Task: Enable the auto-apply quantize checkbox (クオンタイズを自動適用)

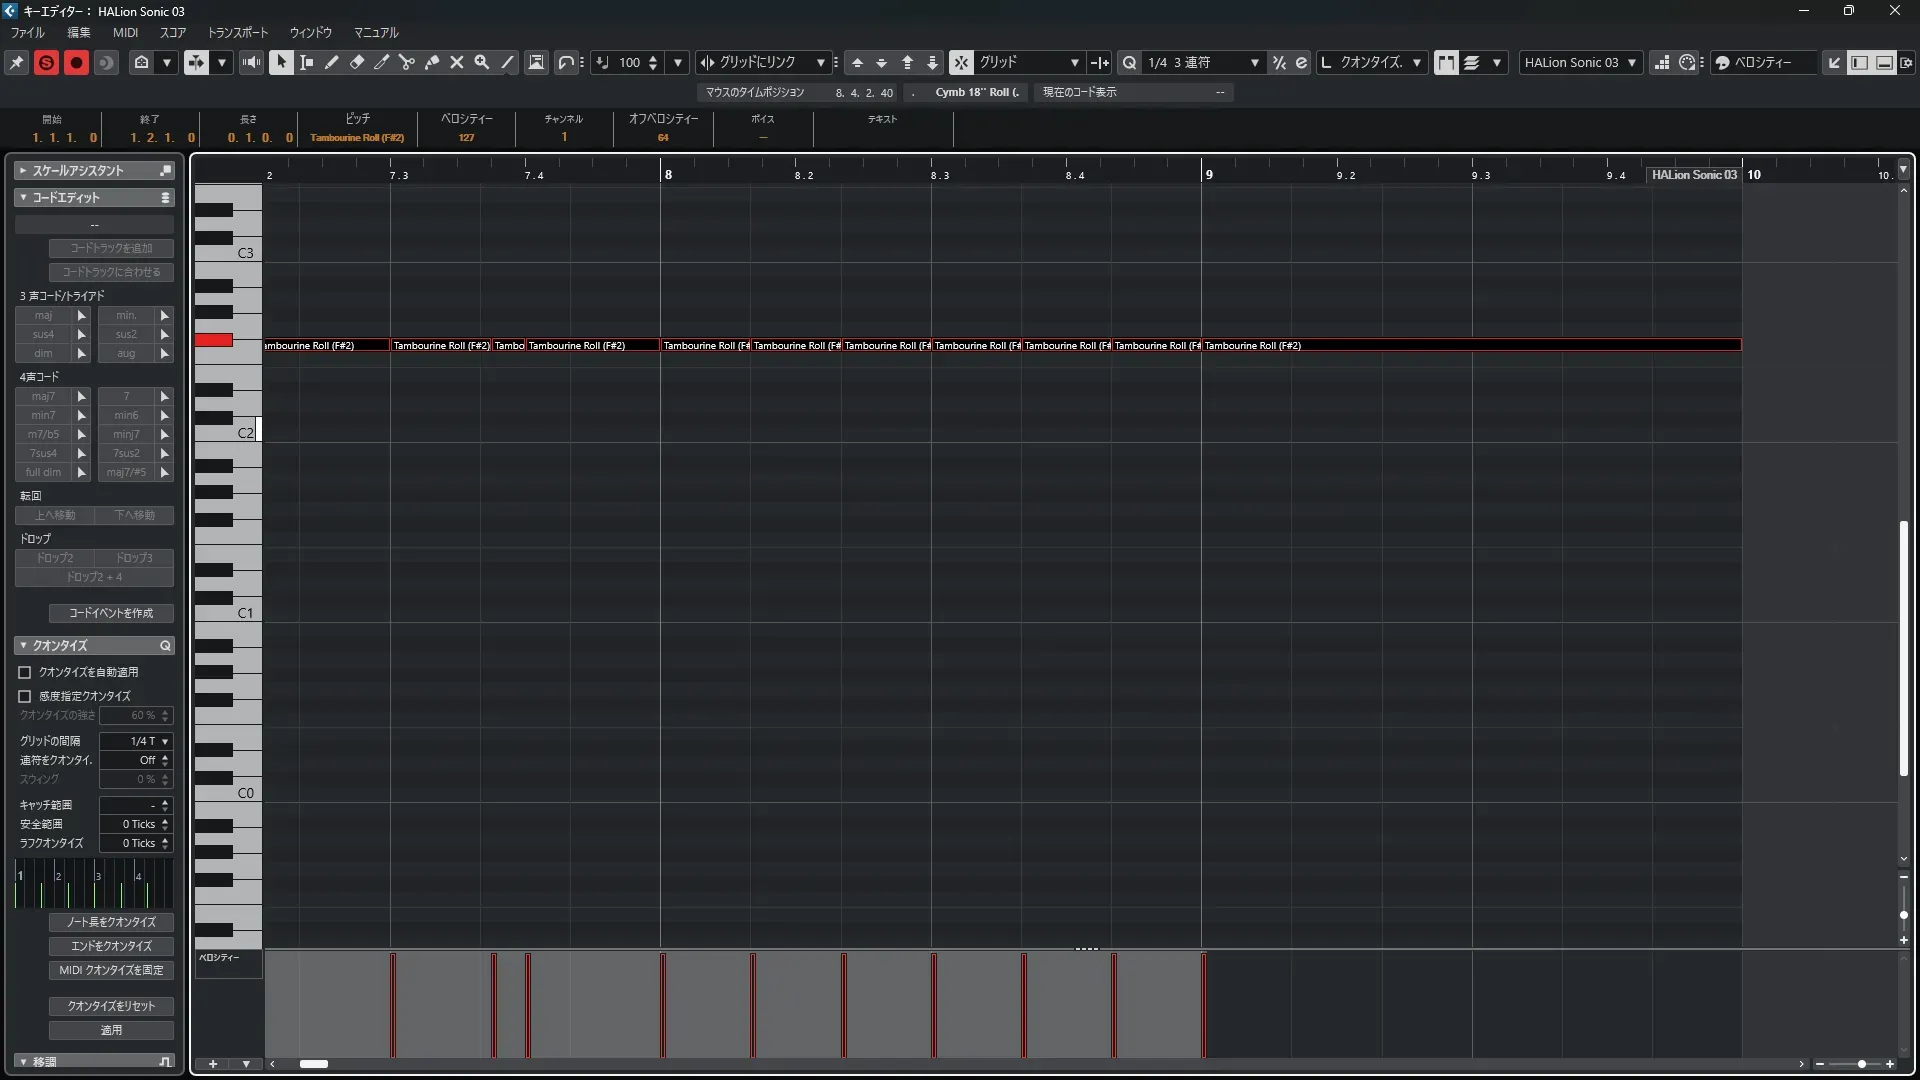Action: (25, 672)
